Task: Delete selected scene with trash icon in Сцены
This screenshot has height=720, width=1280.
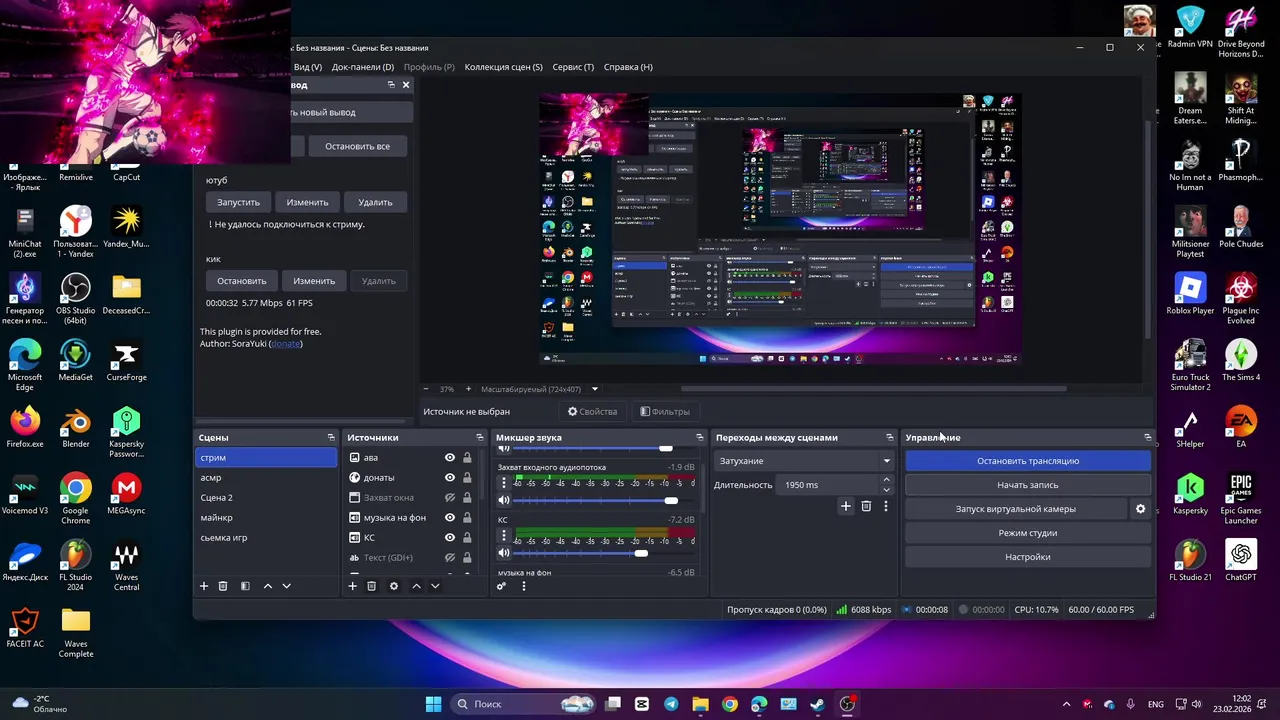Action: [x=223, y=586]
